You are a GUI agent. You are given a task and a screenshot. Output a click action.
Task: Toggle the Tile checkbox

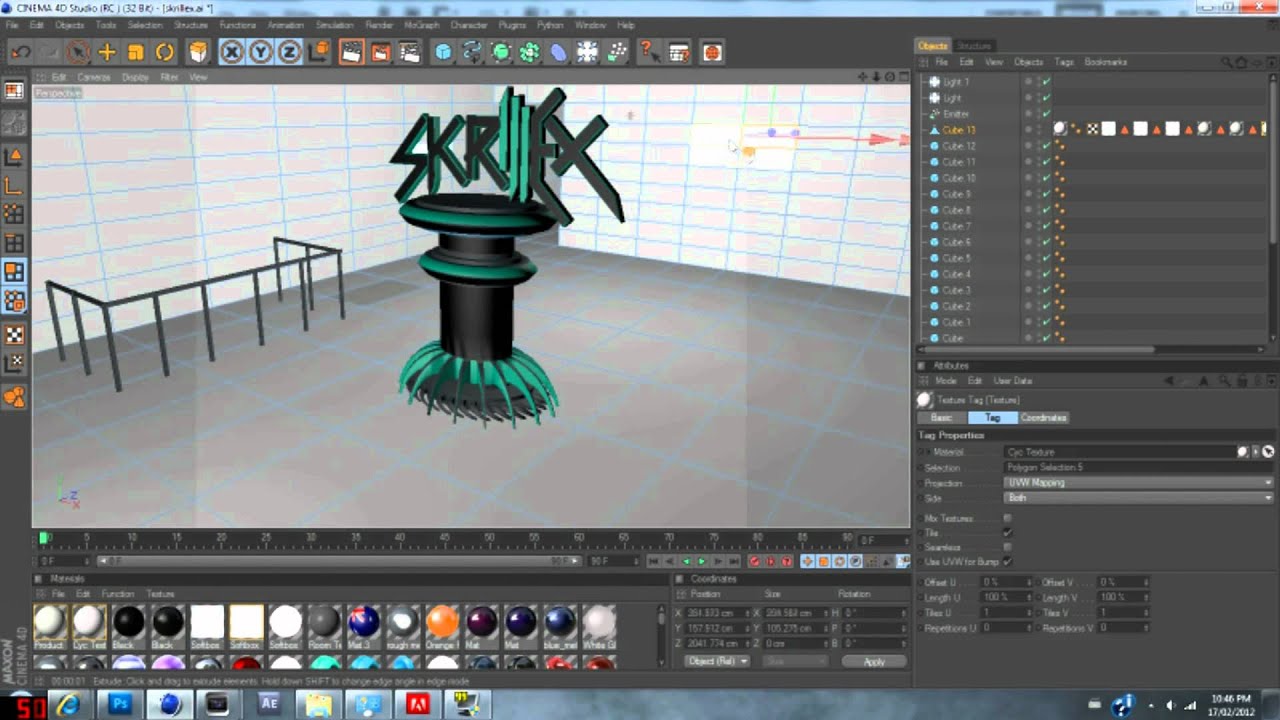(x=1007, y=533)
